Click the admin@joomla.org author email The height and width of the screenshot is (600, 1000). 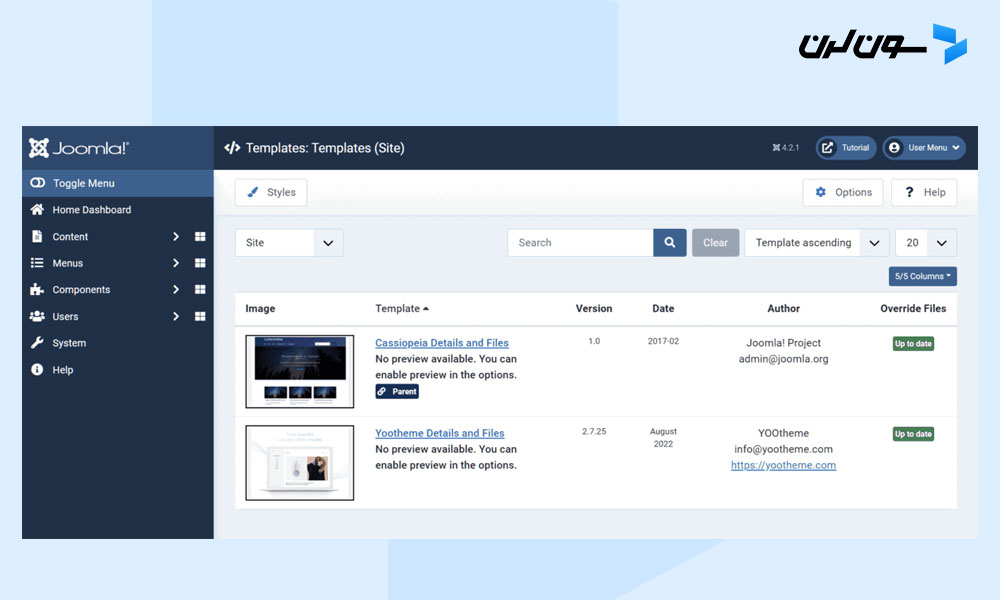tap(783, 359)
